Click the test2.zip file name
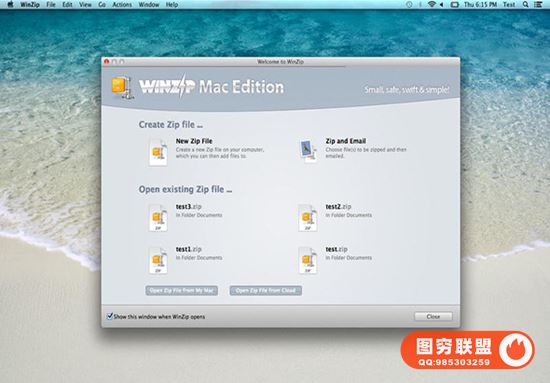Viewport: 550px width, 383px height. coord(338,207)
